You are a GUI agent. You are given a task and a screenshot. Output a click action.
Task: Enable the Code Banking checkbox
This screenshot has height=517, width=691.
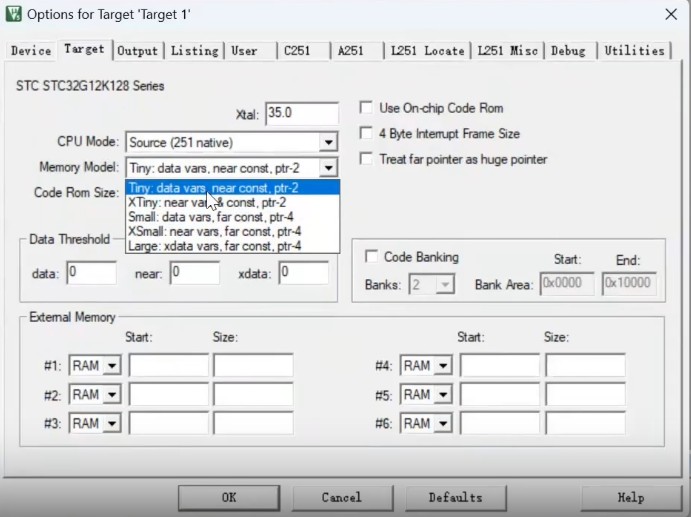[373, 257]
